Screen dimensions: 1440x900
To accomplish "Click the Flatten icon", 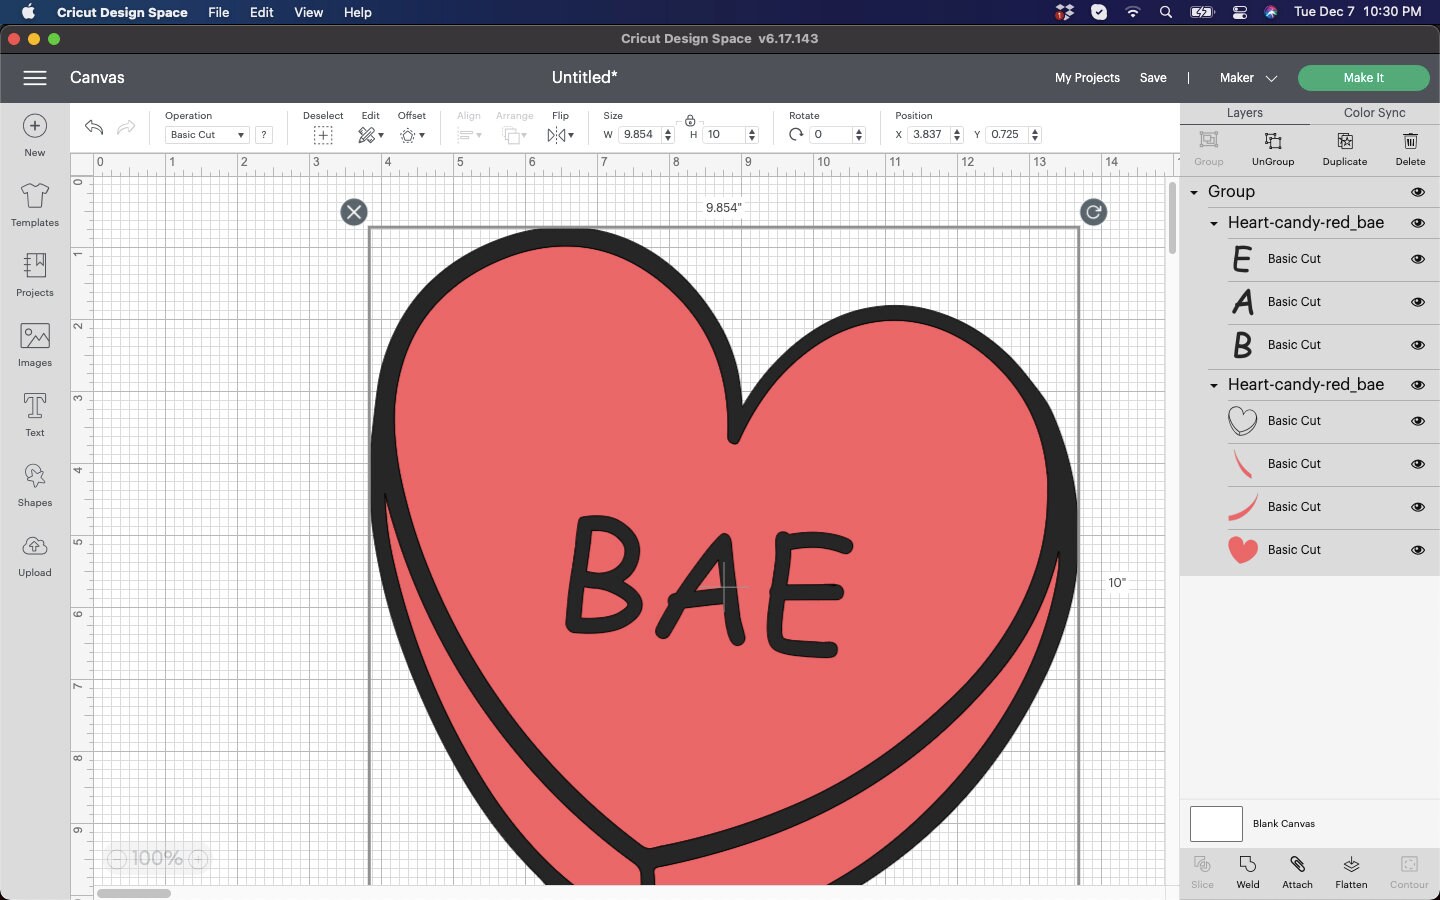I will (1351, 871).
